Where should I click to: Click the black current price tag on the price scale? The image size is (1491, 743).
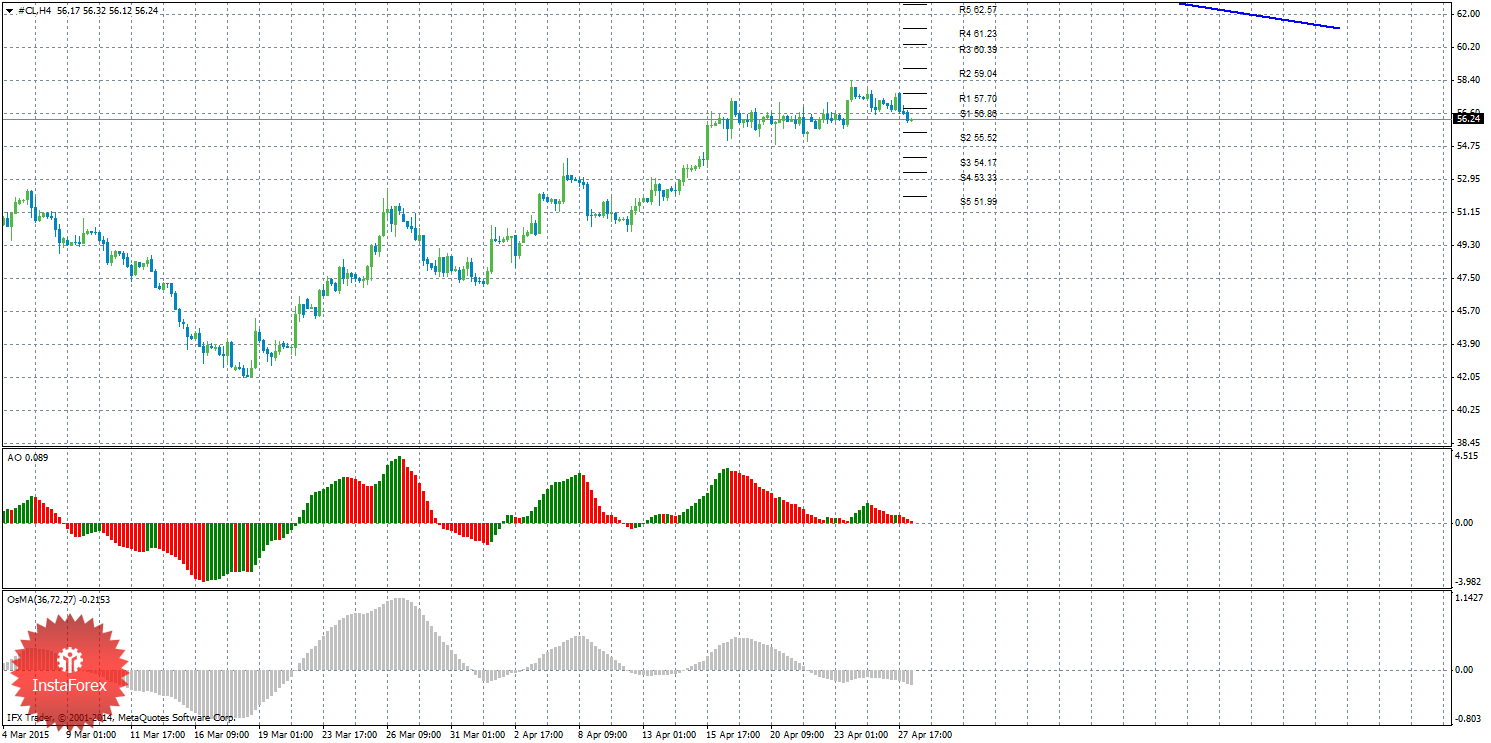[1467, 119]
